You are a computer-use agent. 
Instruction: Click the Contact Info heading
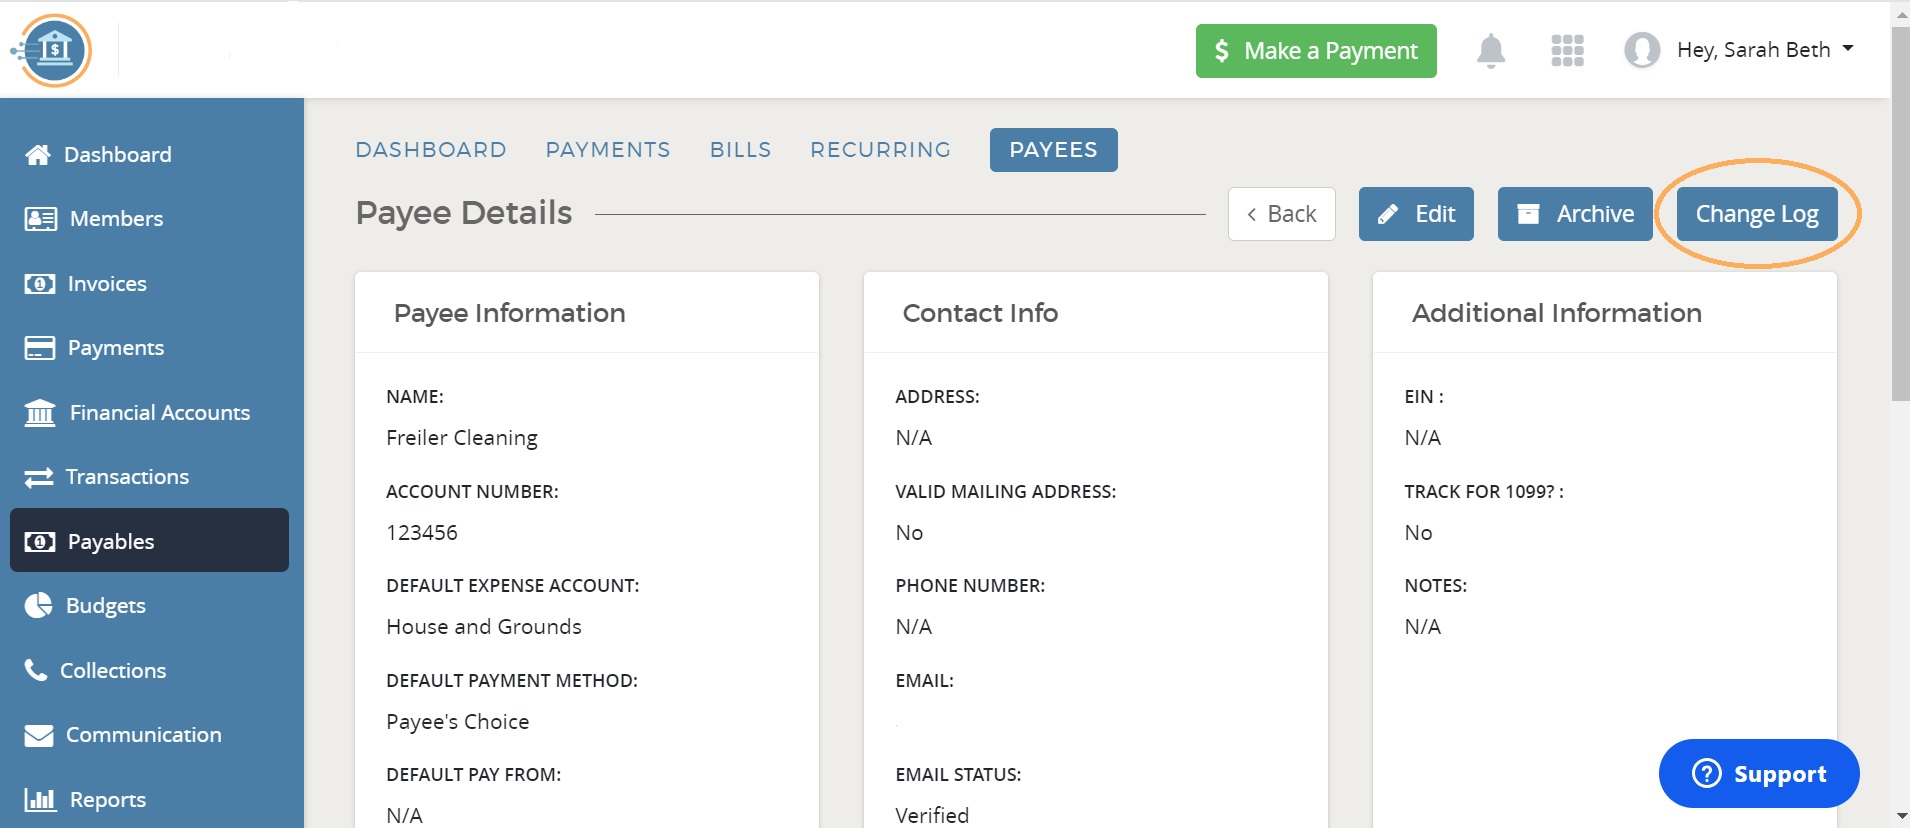coord(980,313)
